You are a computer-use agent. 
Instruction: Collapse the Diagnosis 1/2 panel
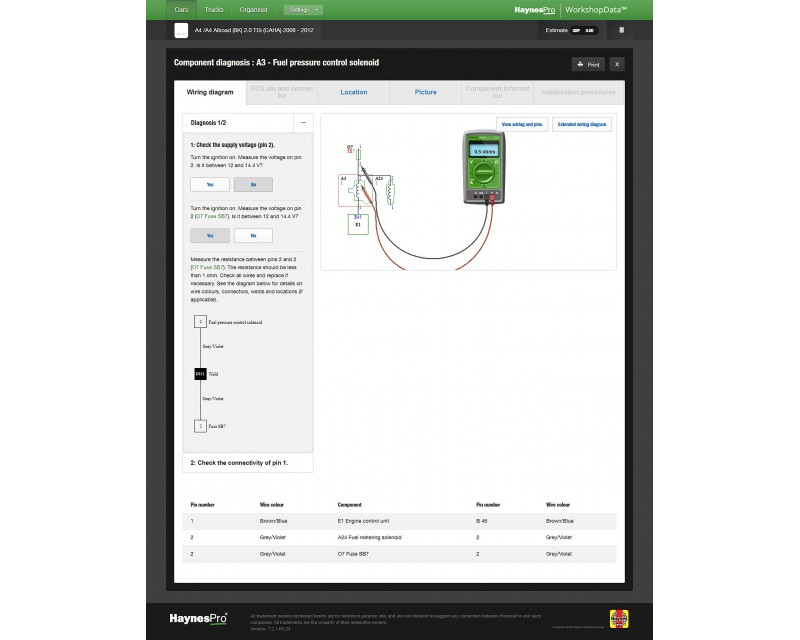pos(303,122)
